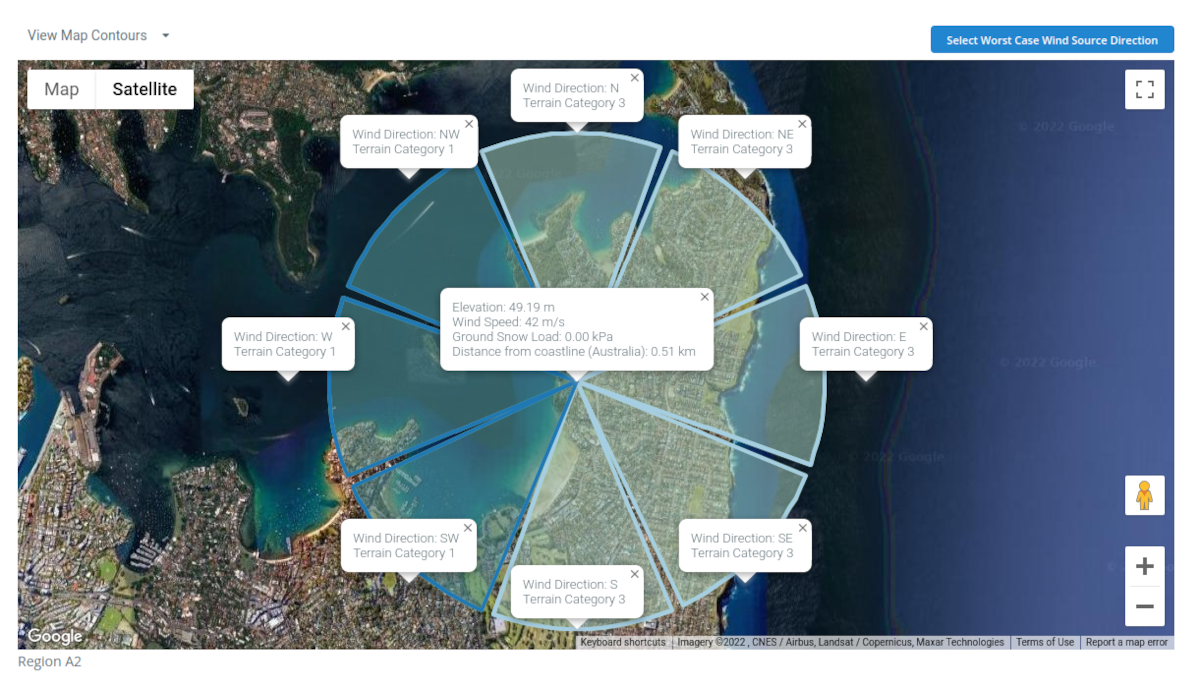Dismiss the Wind Direction NE info window
1200x688 pixels.
coord(802,124)
